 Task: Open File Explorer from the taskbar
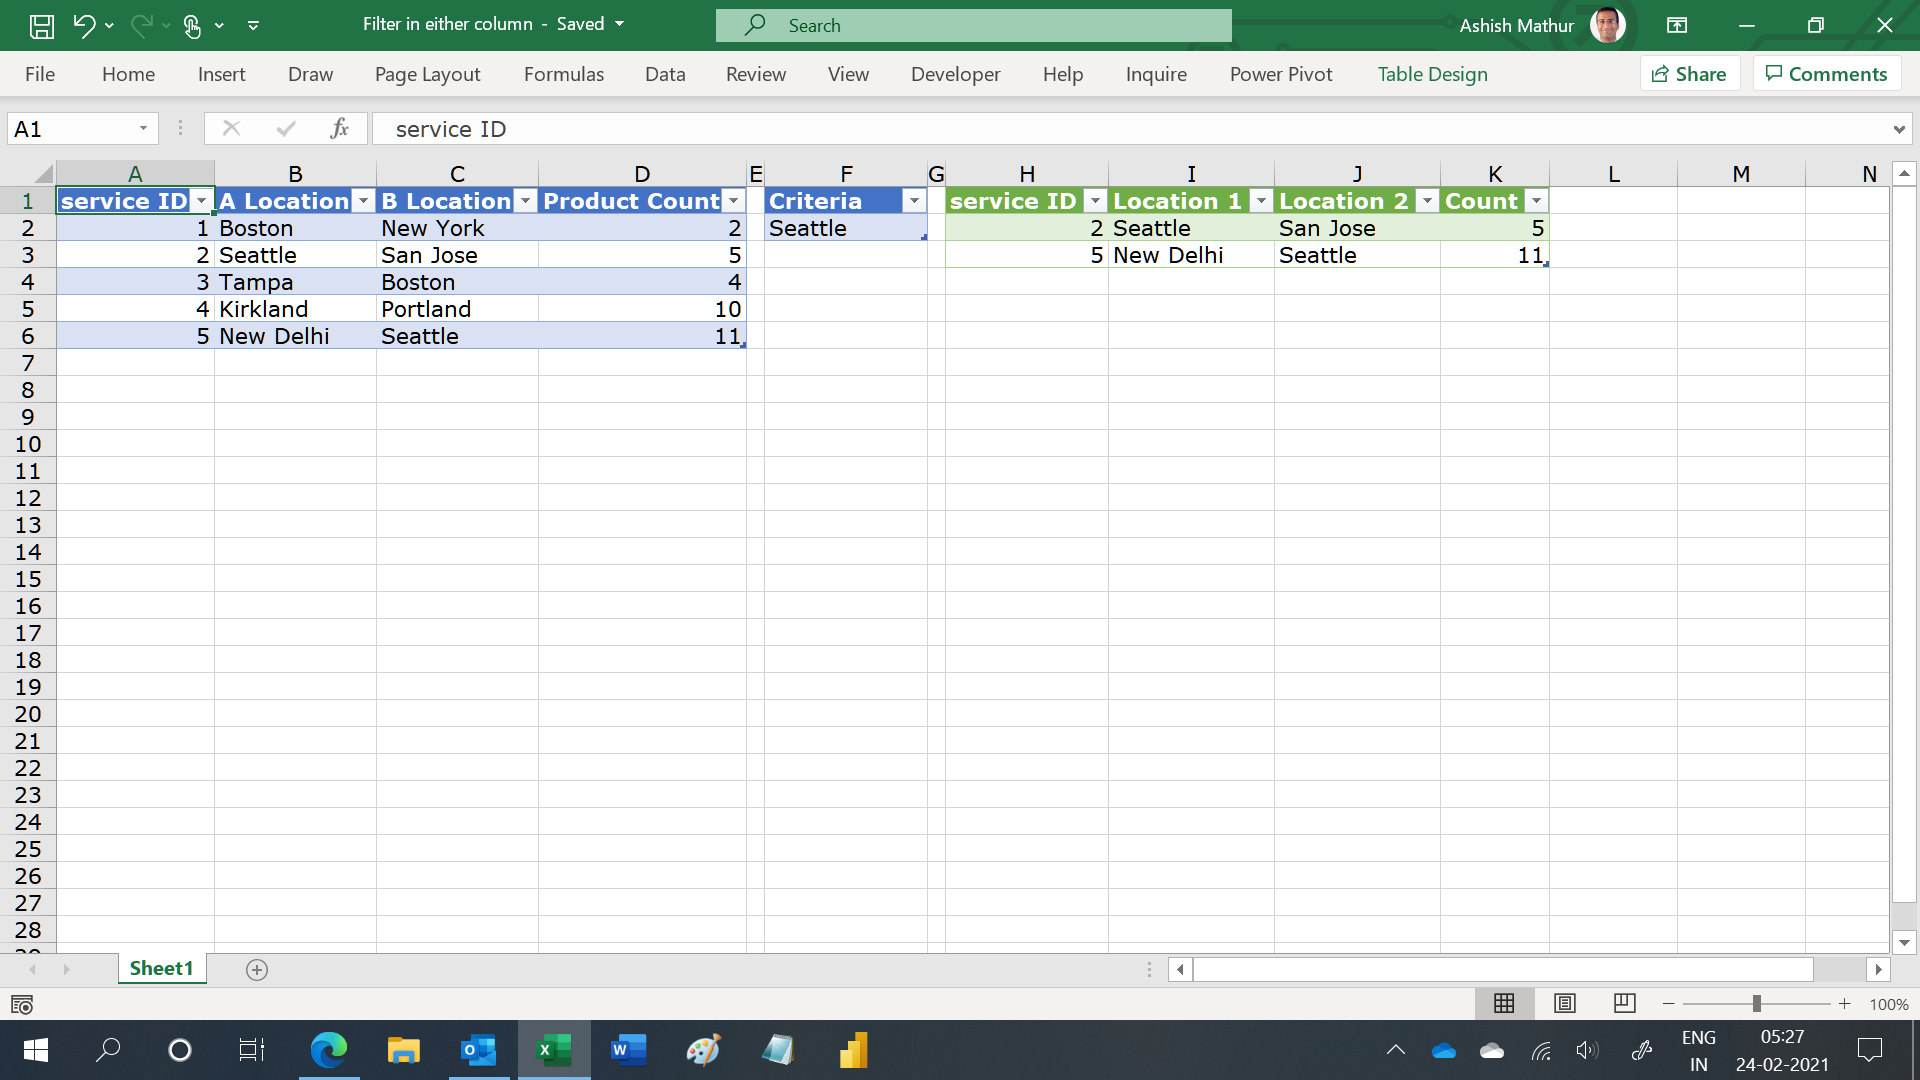pos(403,1050)
